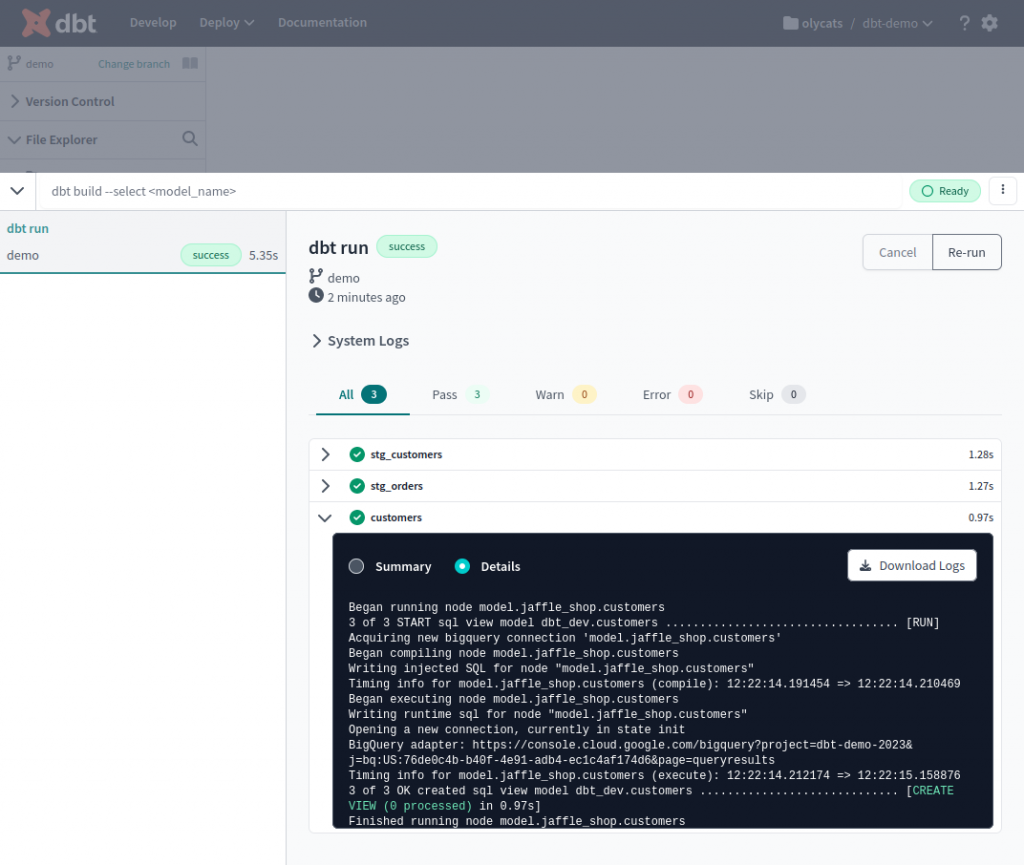Image resolution: width=1024 pixels, height=865 pixels.
Task: Search files with File Explorer magnifier icon
Action: pyautogui.click(x=190, y=138)
